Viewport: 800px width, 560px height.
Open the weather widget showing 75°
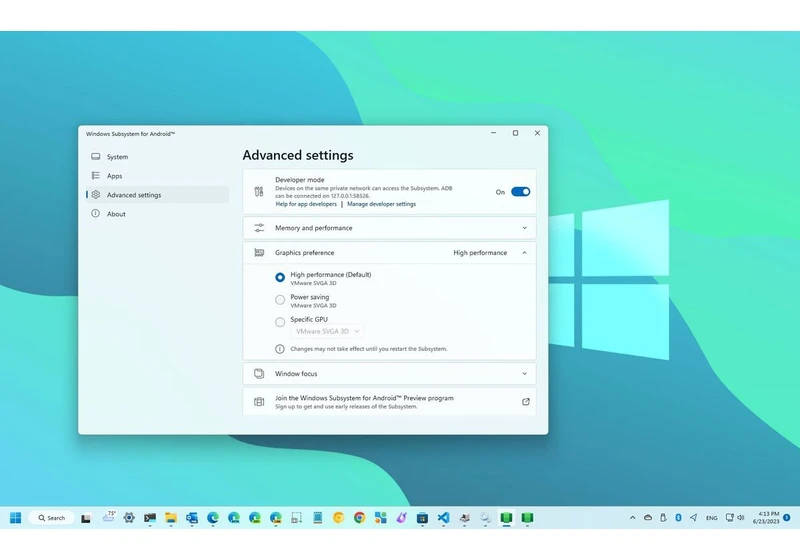[108, 517]
